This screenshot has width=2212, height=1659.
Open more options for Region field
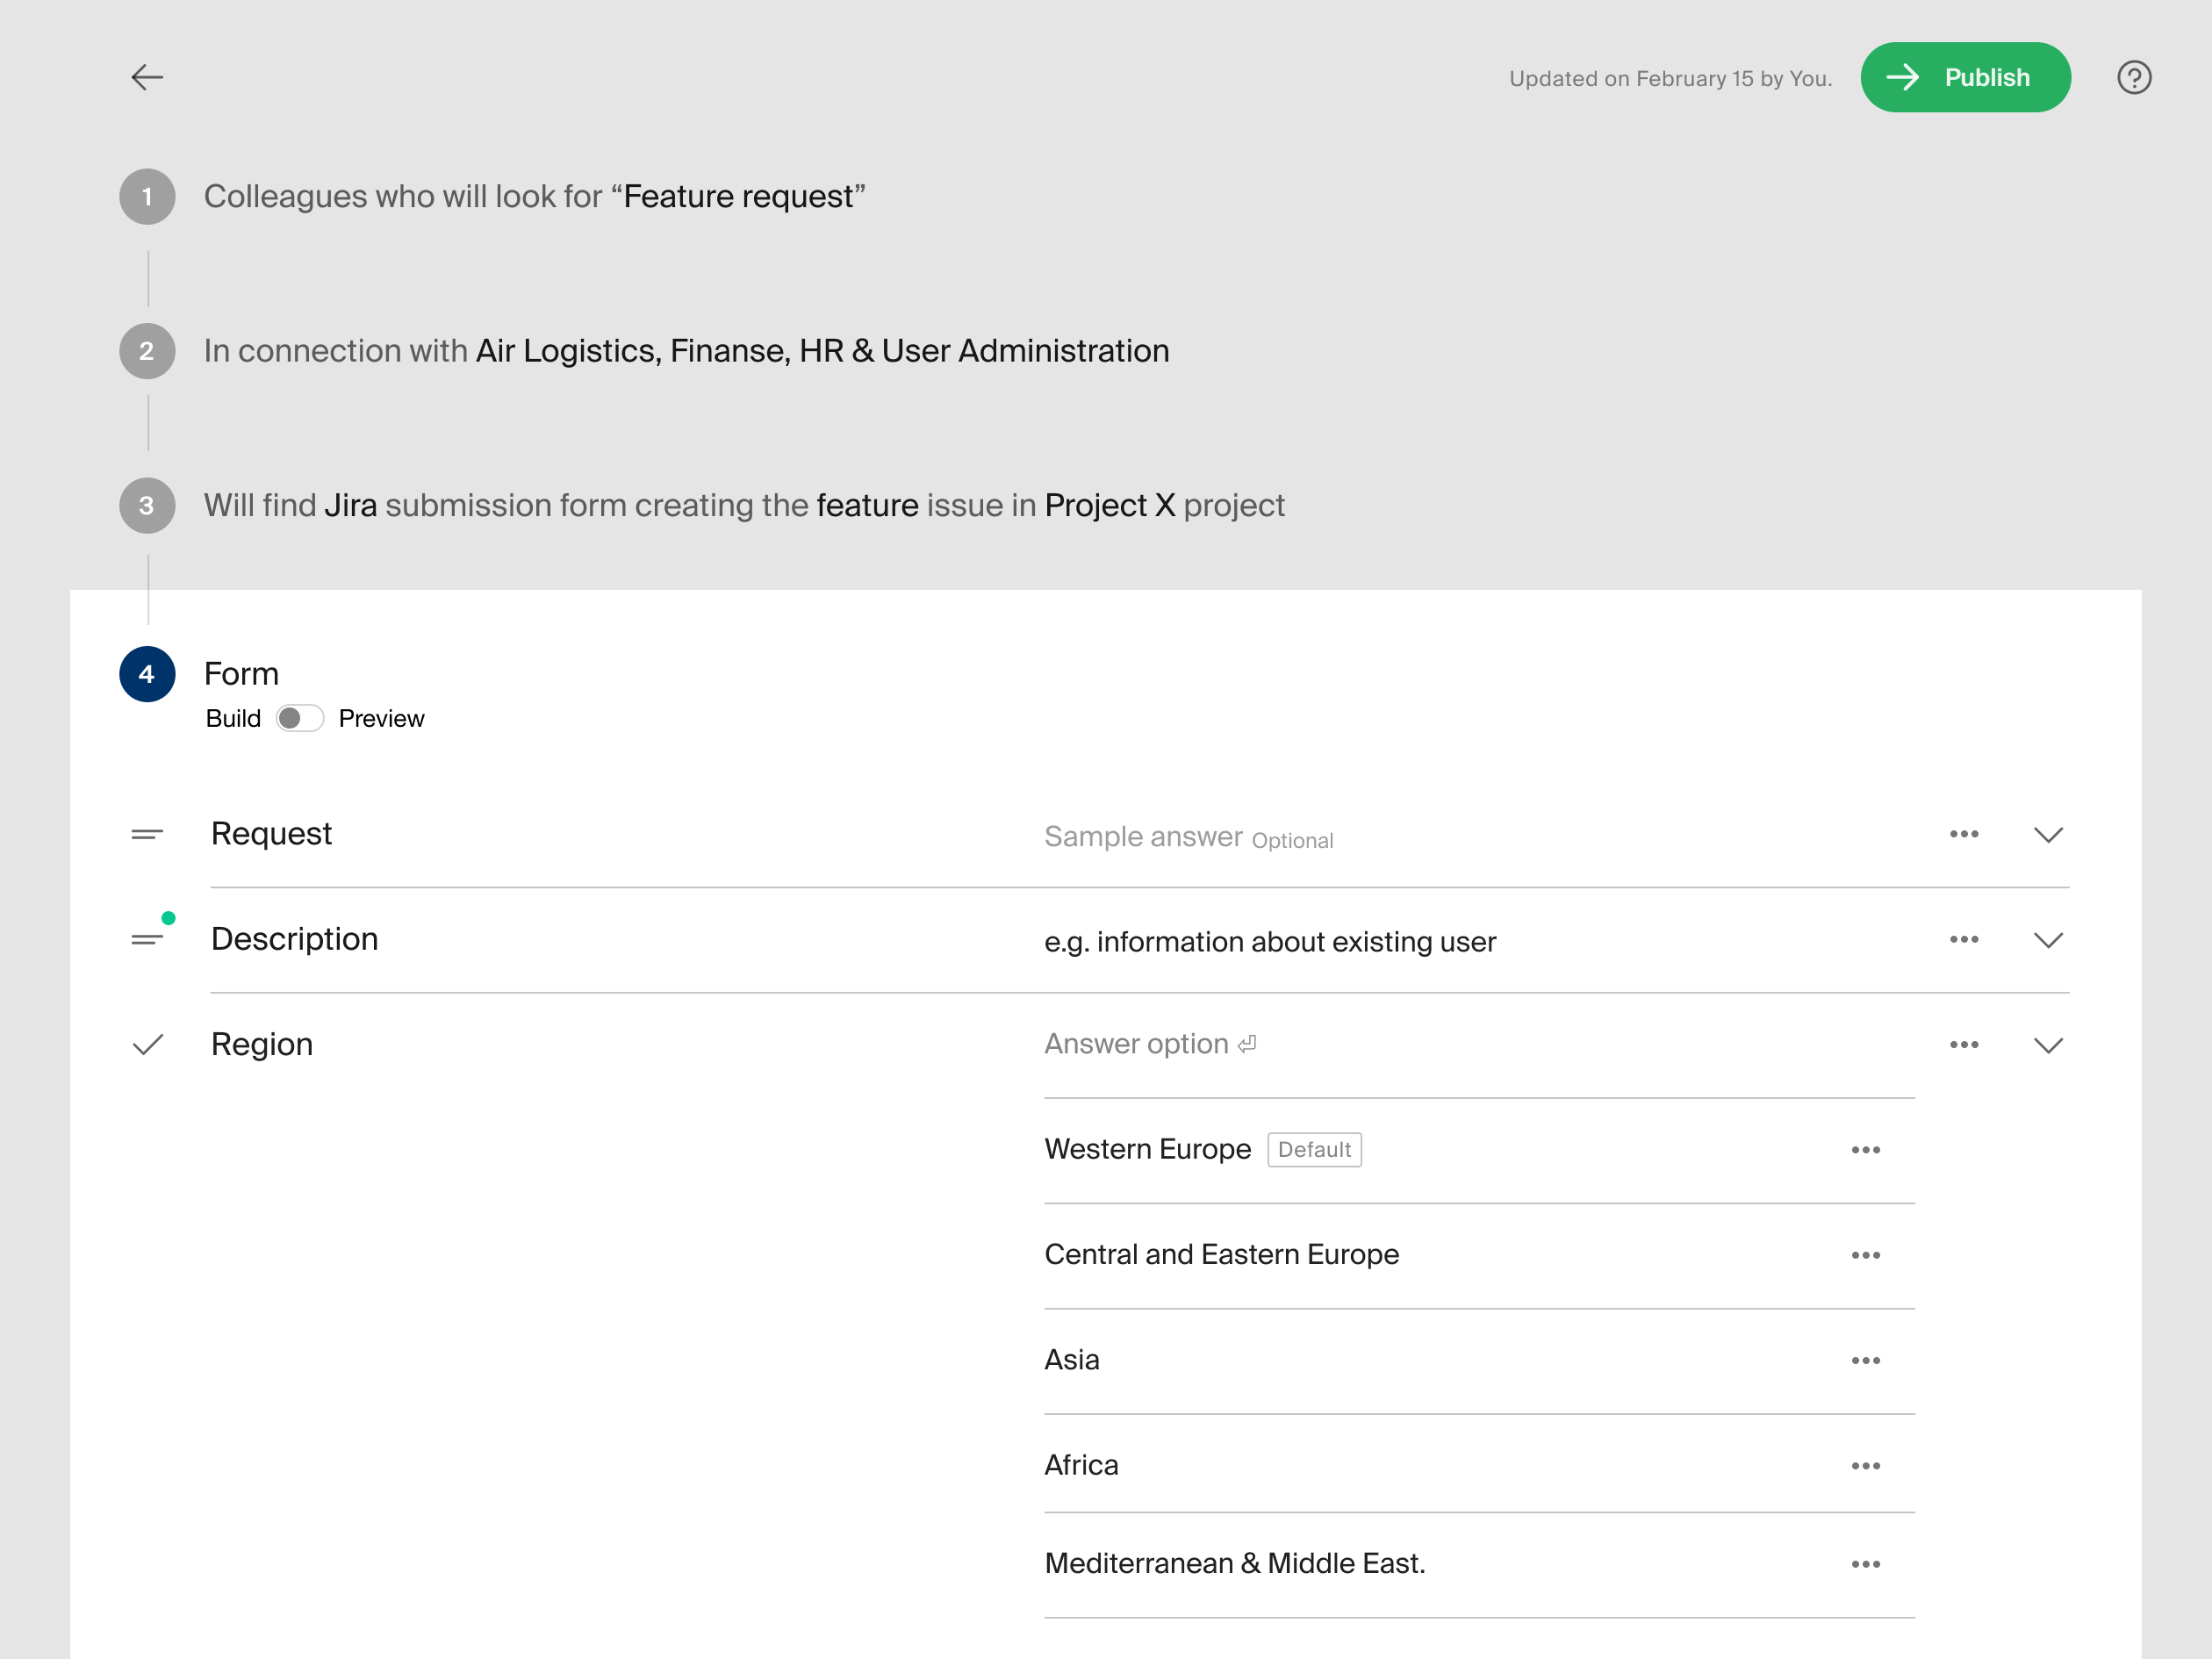pos(1963,1044)
